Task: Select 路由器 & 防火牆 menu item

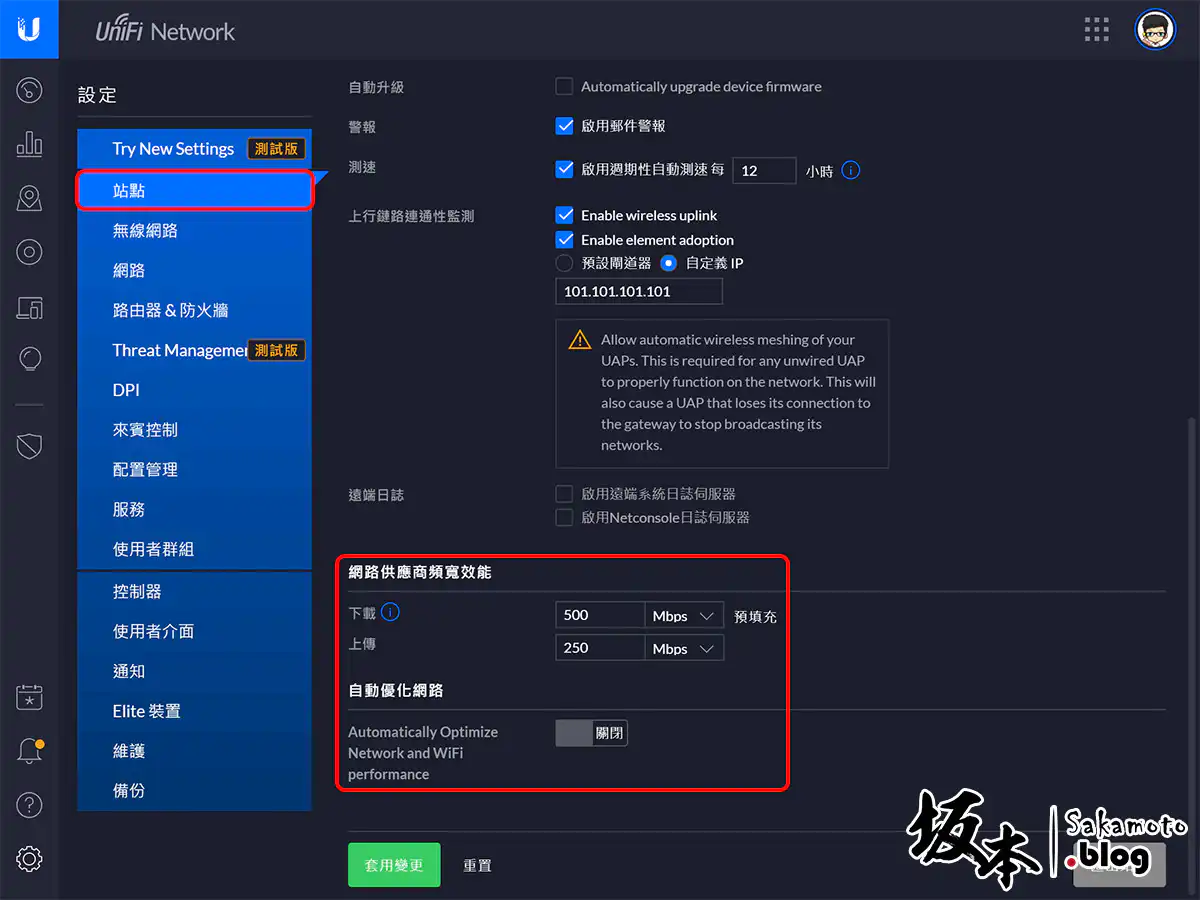Action: coord(170,311)
